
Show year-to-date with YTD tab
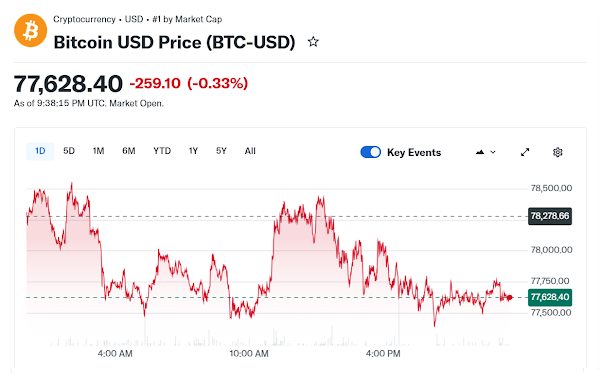point(162,151)
